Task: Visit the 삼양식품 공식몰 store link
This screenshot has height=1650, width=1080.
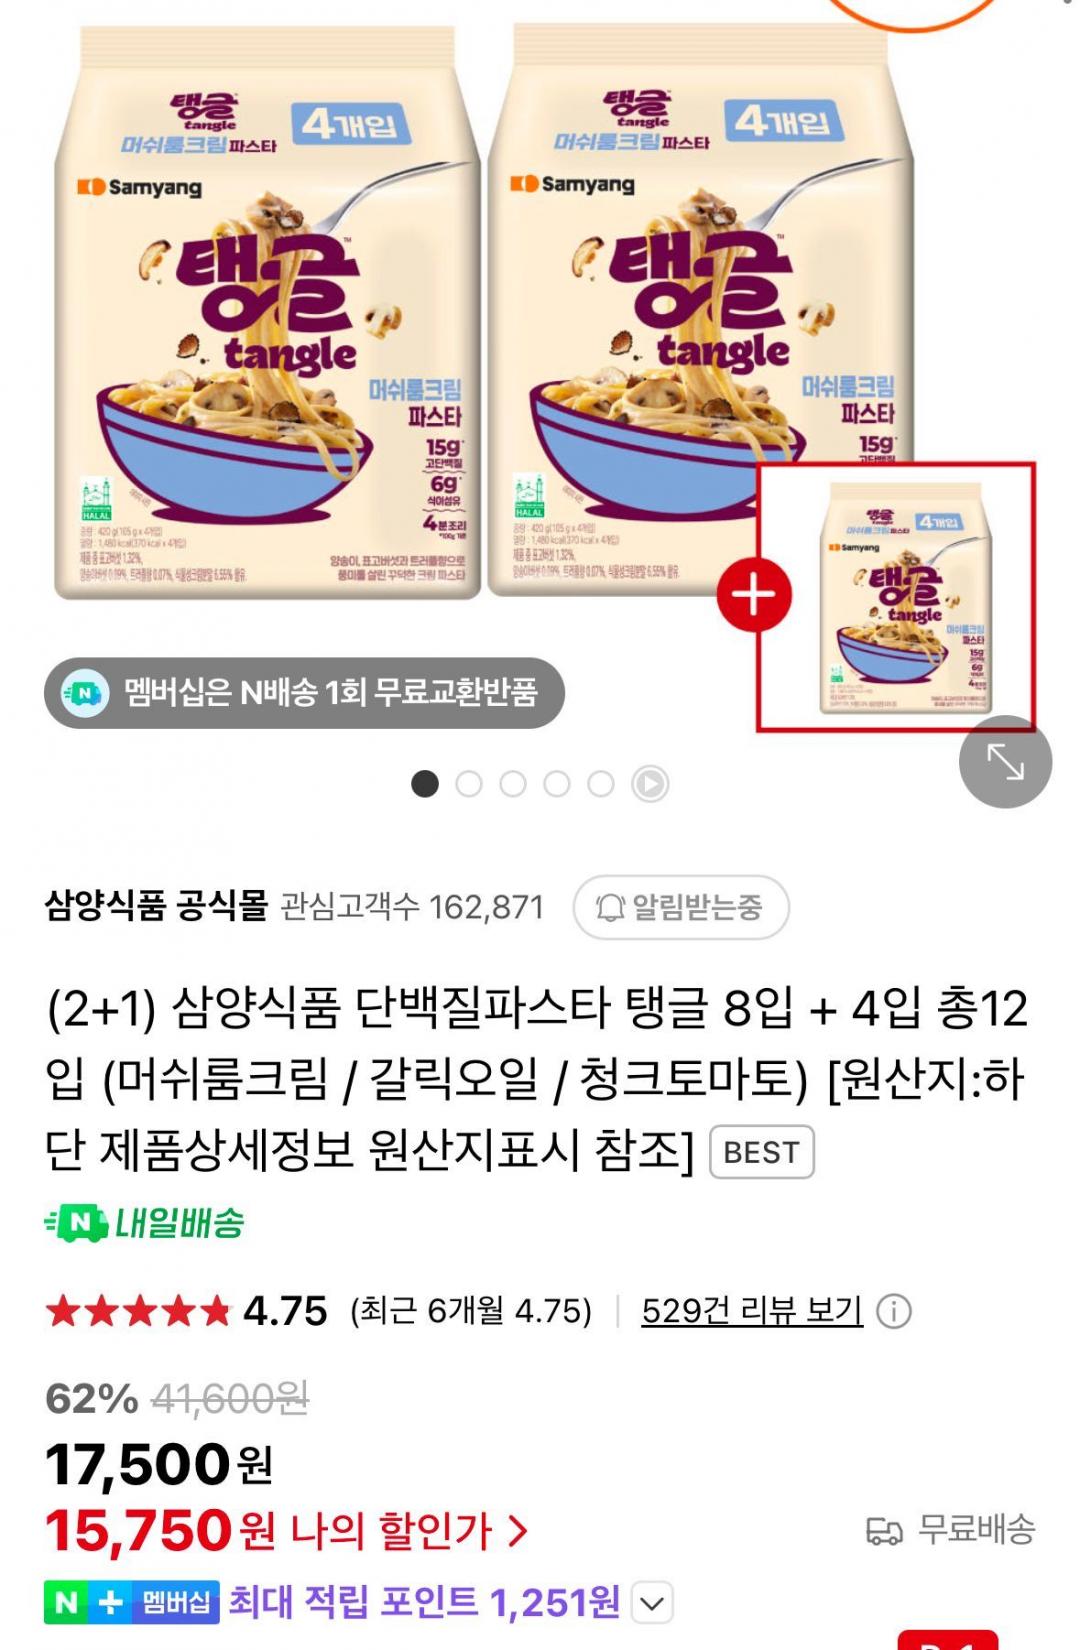Action: tap(157, 906)
